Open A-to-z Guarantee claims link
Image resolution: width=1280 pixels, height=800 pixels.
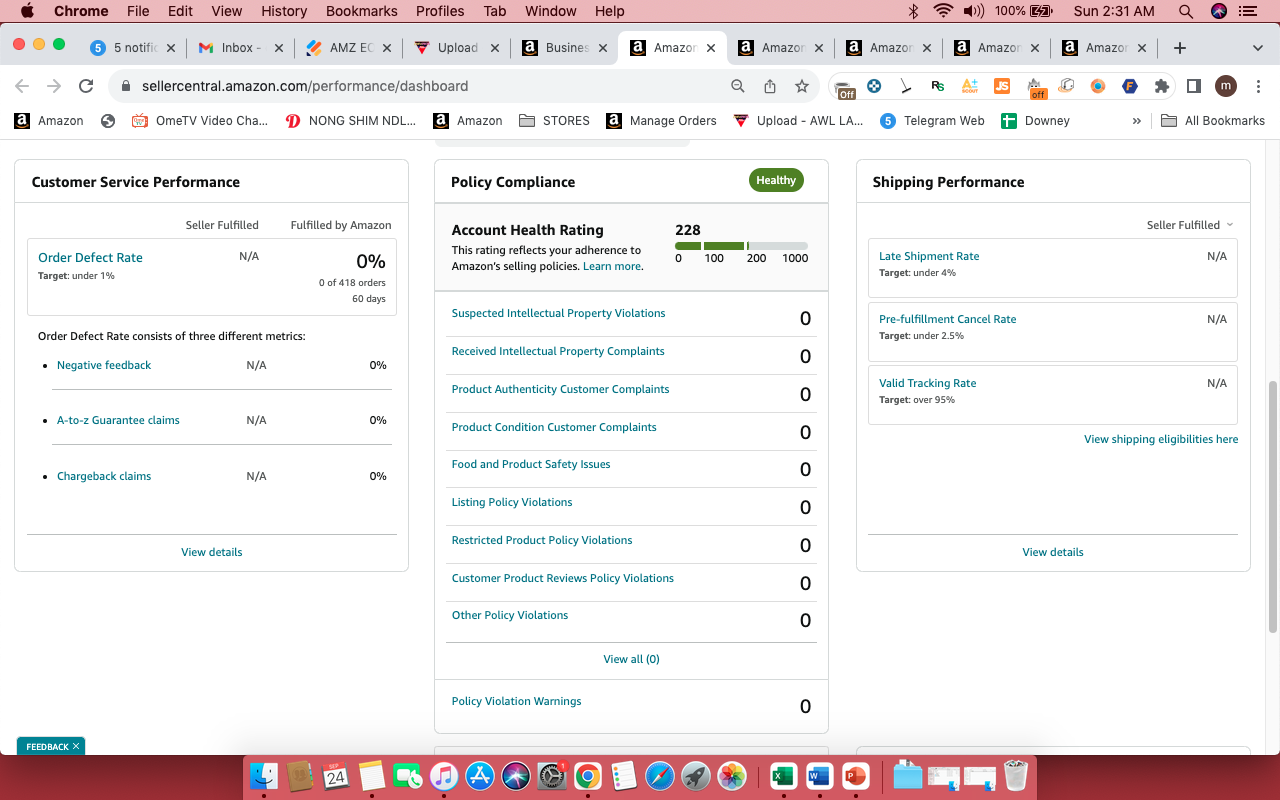tap(118, 420)
